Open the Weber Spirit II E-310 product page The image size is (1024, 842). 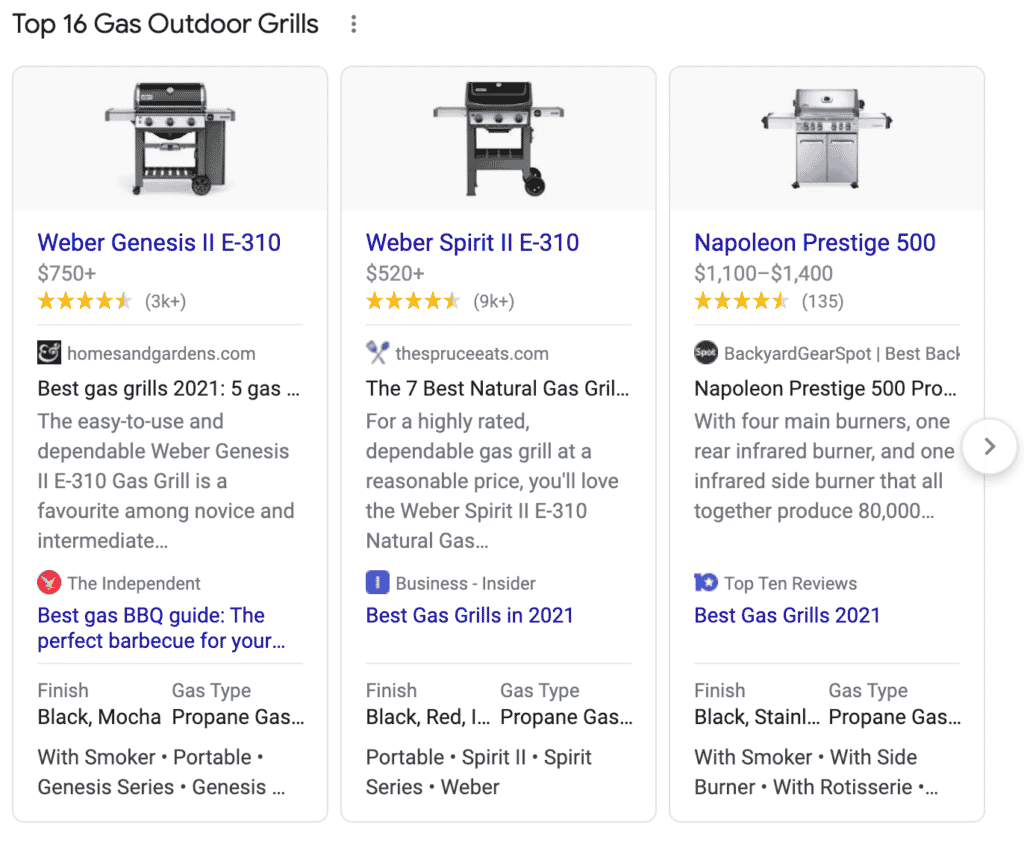(472, 243)
